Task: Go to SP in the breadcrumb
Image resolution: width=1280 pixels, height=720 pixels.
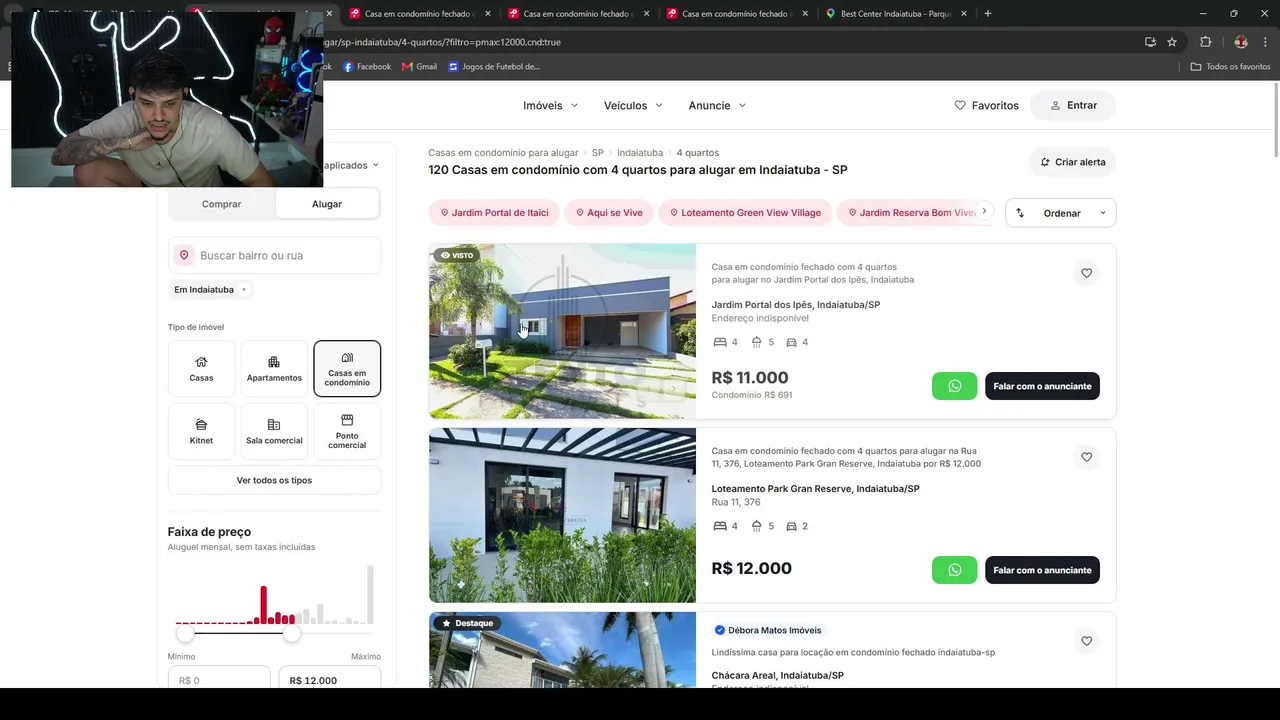Action: [x=598, y=153]
